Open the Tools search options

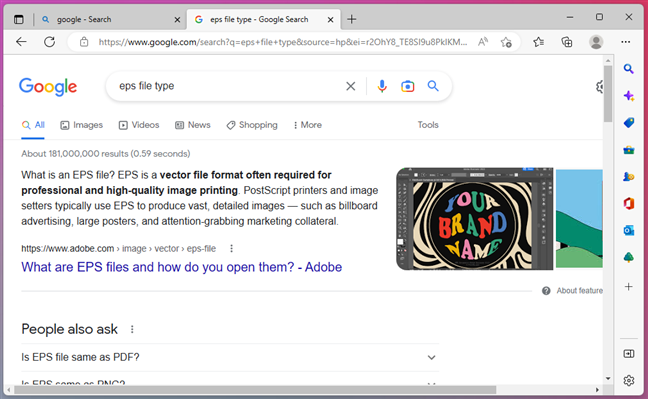tap(428, 125)
